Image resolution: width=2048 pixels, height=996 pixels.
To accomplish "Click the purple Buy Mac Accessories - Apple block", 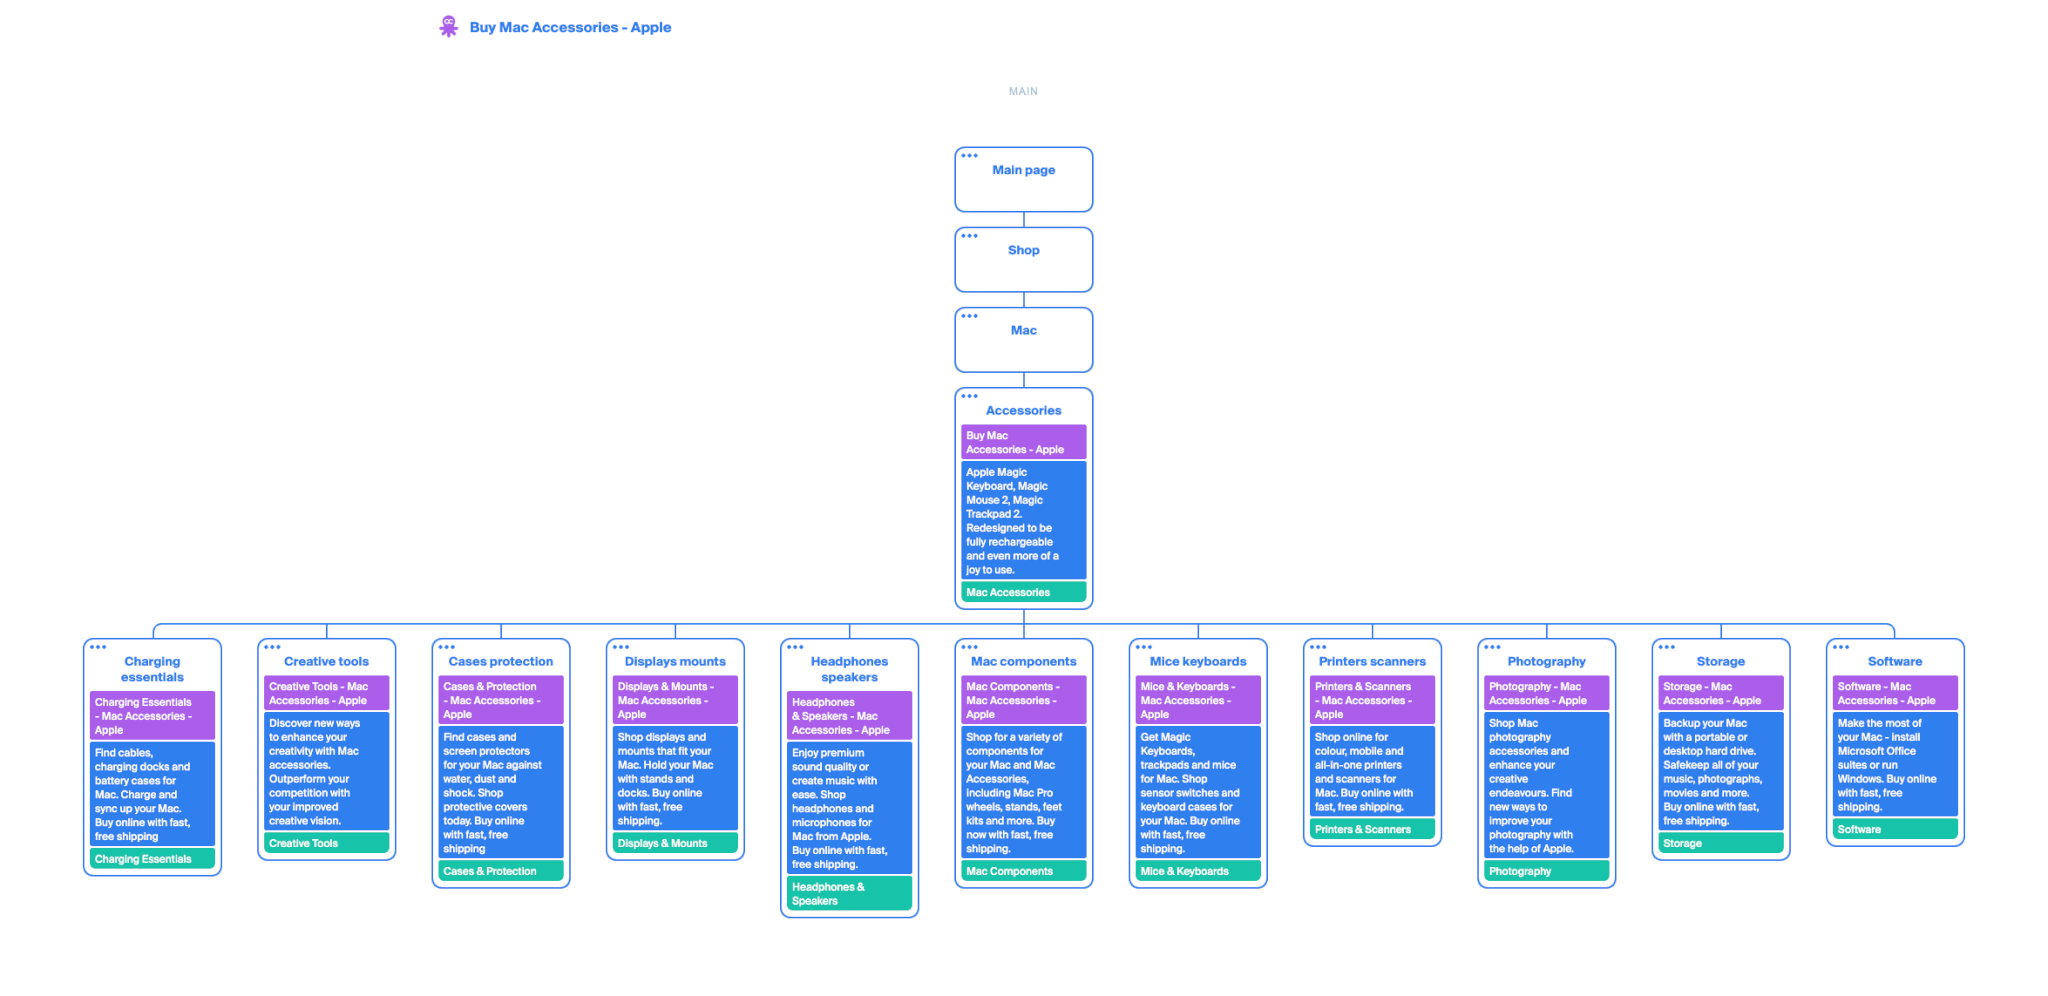I will [1023, 442].
